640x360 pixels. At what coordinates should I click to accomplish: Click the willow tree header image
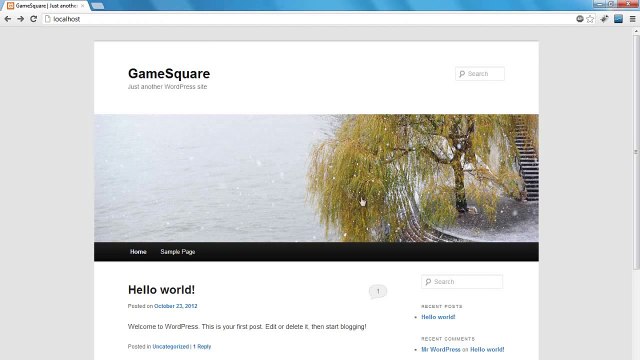[x=316, y=178]
